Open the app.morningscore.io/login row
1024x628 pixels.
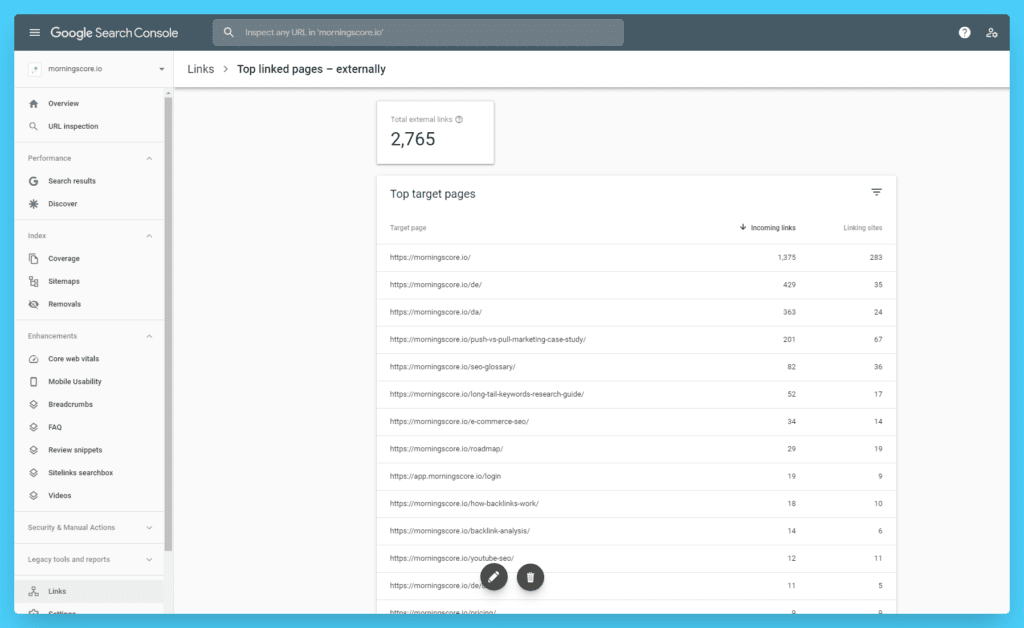[x=636, y=477]
